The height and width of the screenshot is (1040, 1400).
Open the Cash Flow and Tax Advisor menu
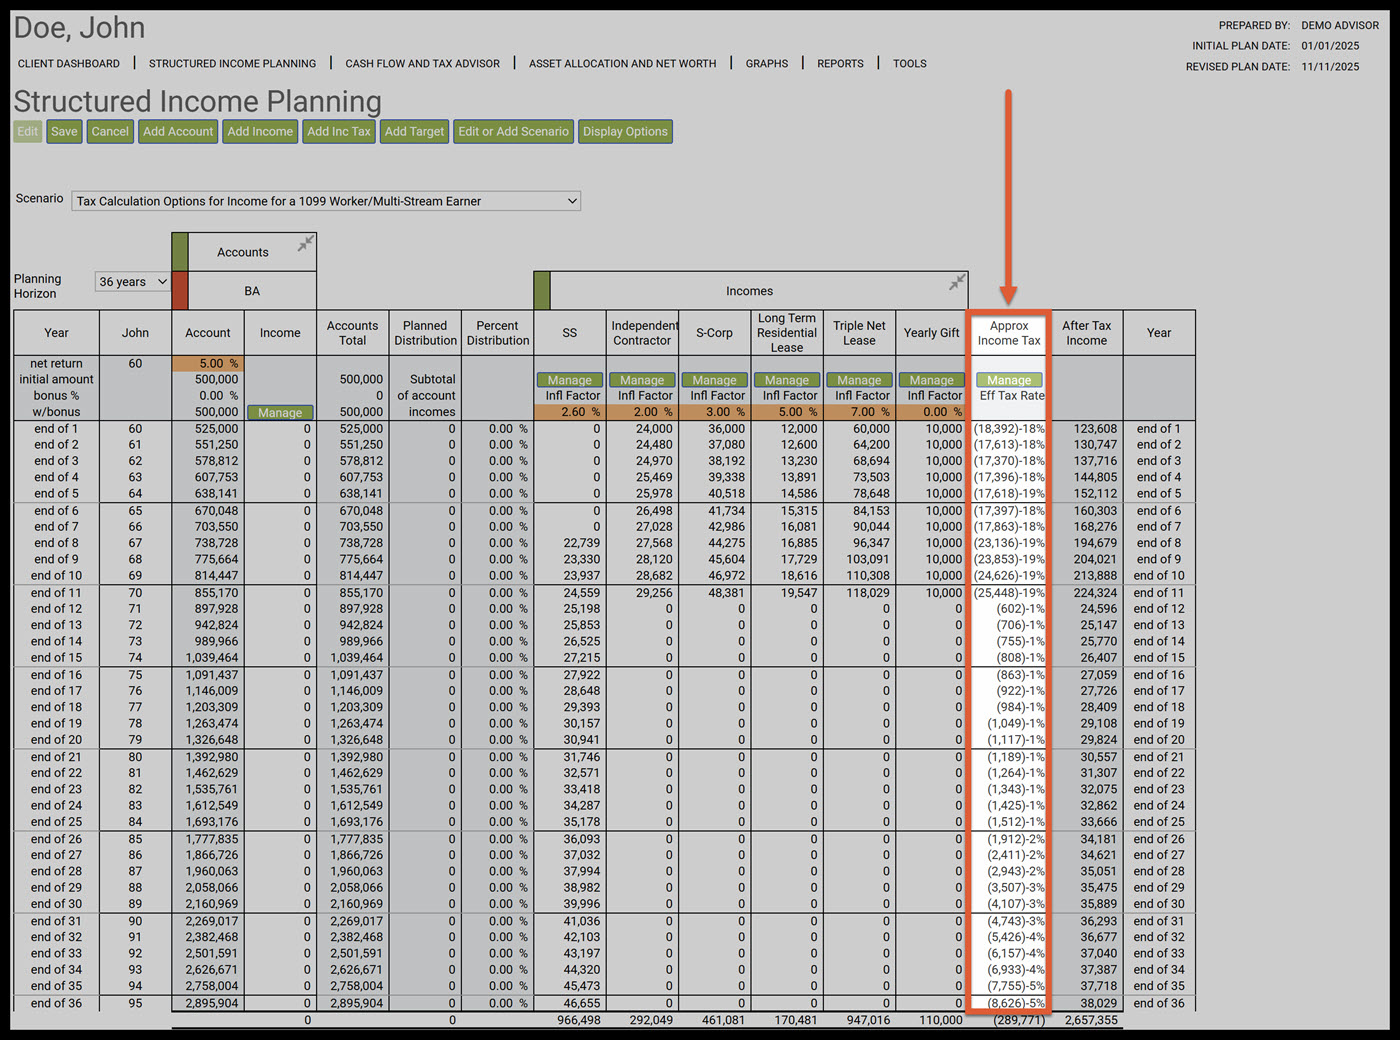tap(422, 64)
